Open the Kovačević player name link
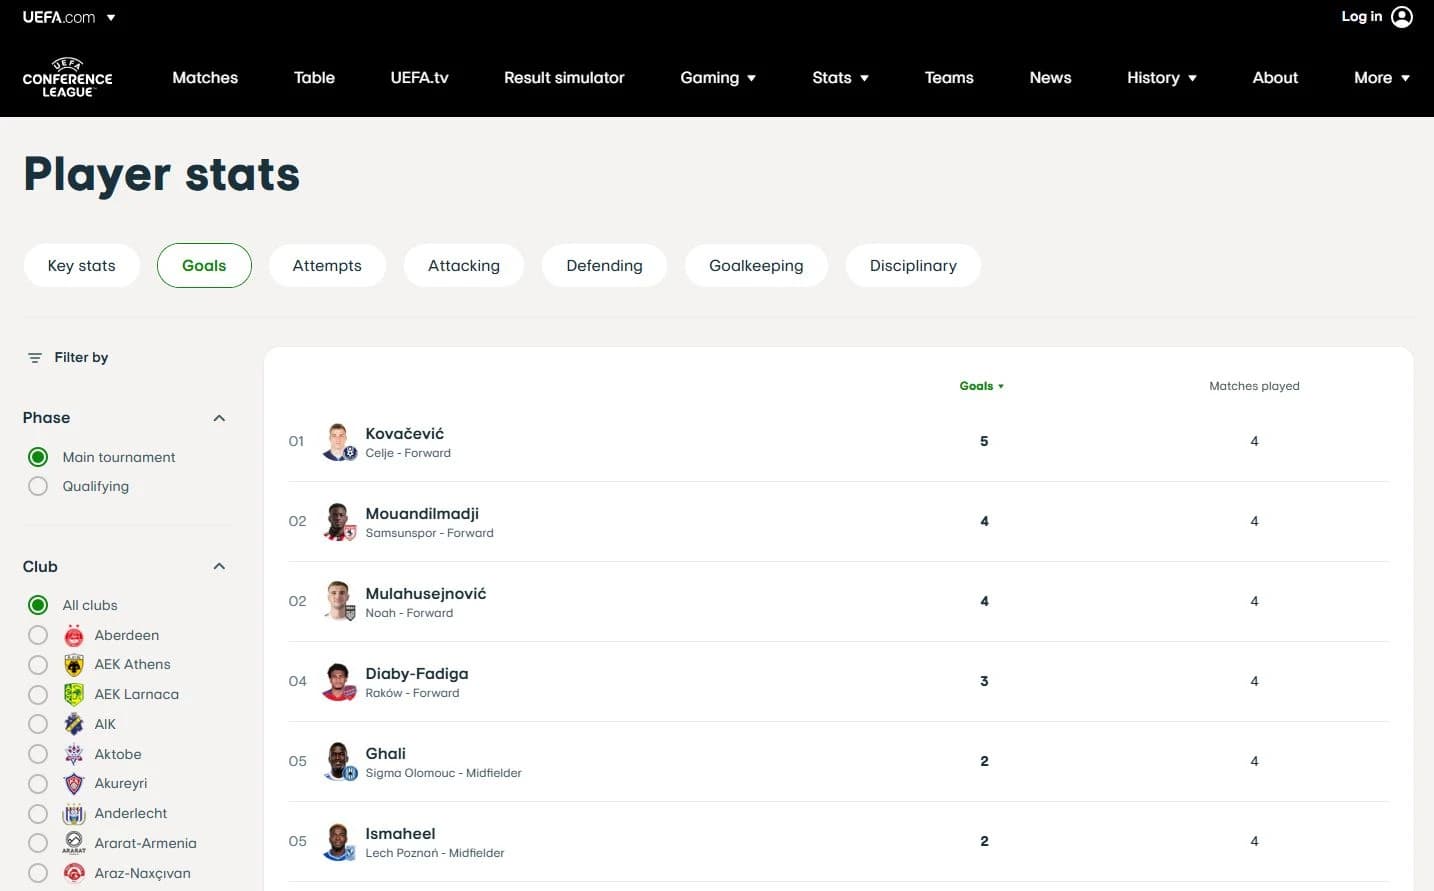This screenshot has width=1434, height=891. pyautogui.click(x=404, y=434)
